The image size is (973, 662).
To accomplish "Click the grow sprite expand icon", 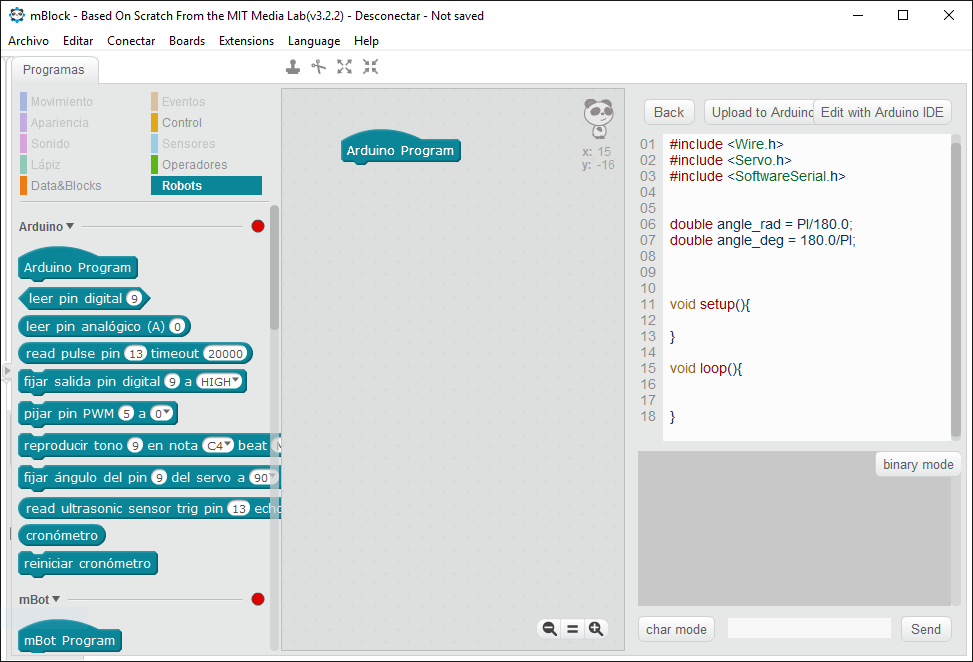I will pyautogui.click(x=345, y=67).
